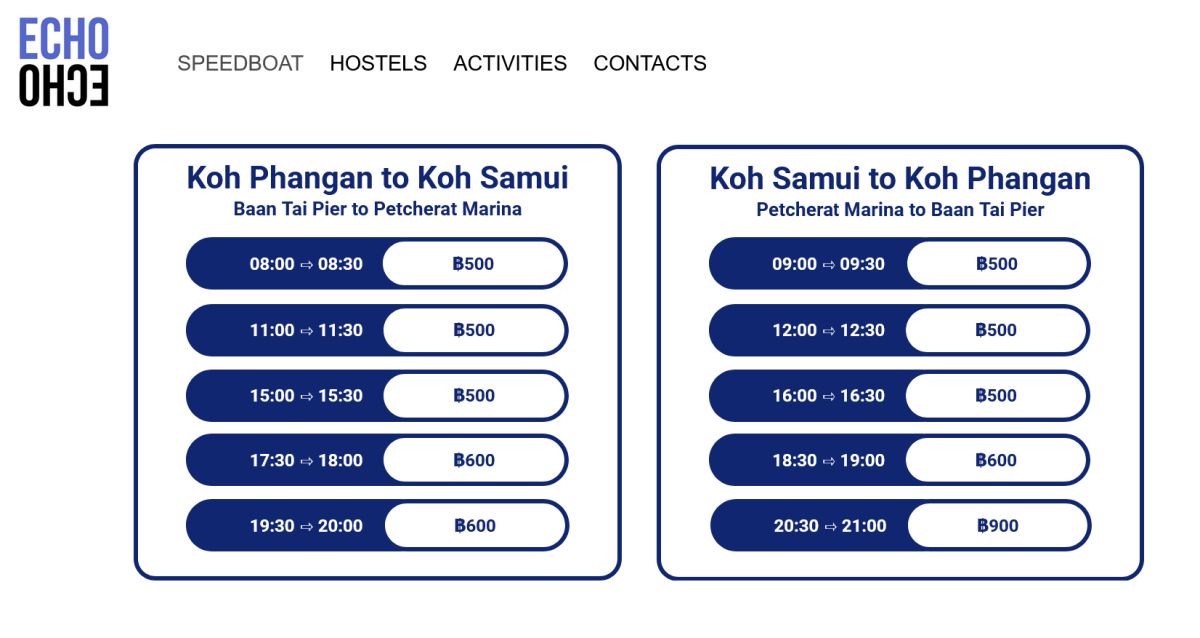Choose the 12:00 to 12:30 speedboat
The width and height of the screenshot is (1200, 638).
pyautogui.click(x=828, y=330)
